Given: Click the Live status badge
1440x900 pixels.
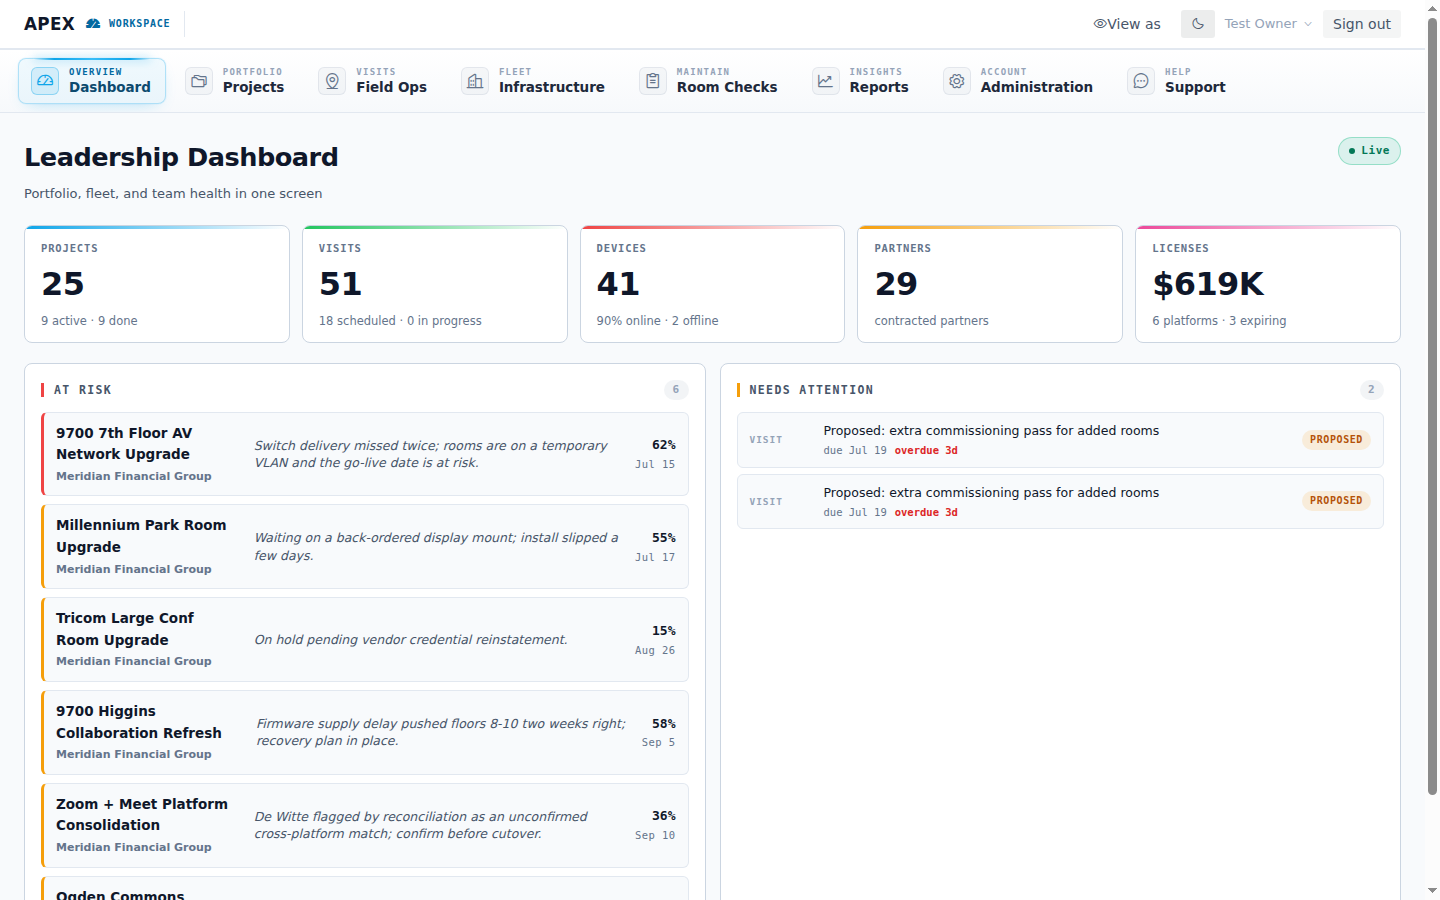Looking at the screenshot, I should pos(1369,151).
